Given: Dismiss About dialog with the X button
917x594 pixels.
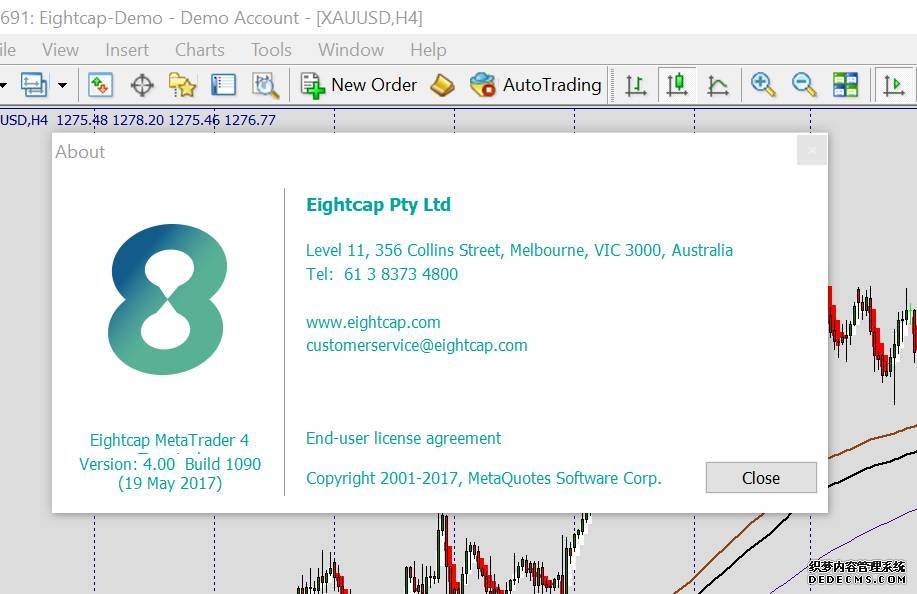Looking at the screenshot, I should pyautogui.click(x=812, y=150).
